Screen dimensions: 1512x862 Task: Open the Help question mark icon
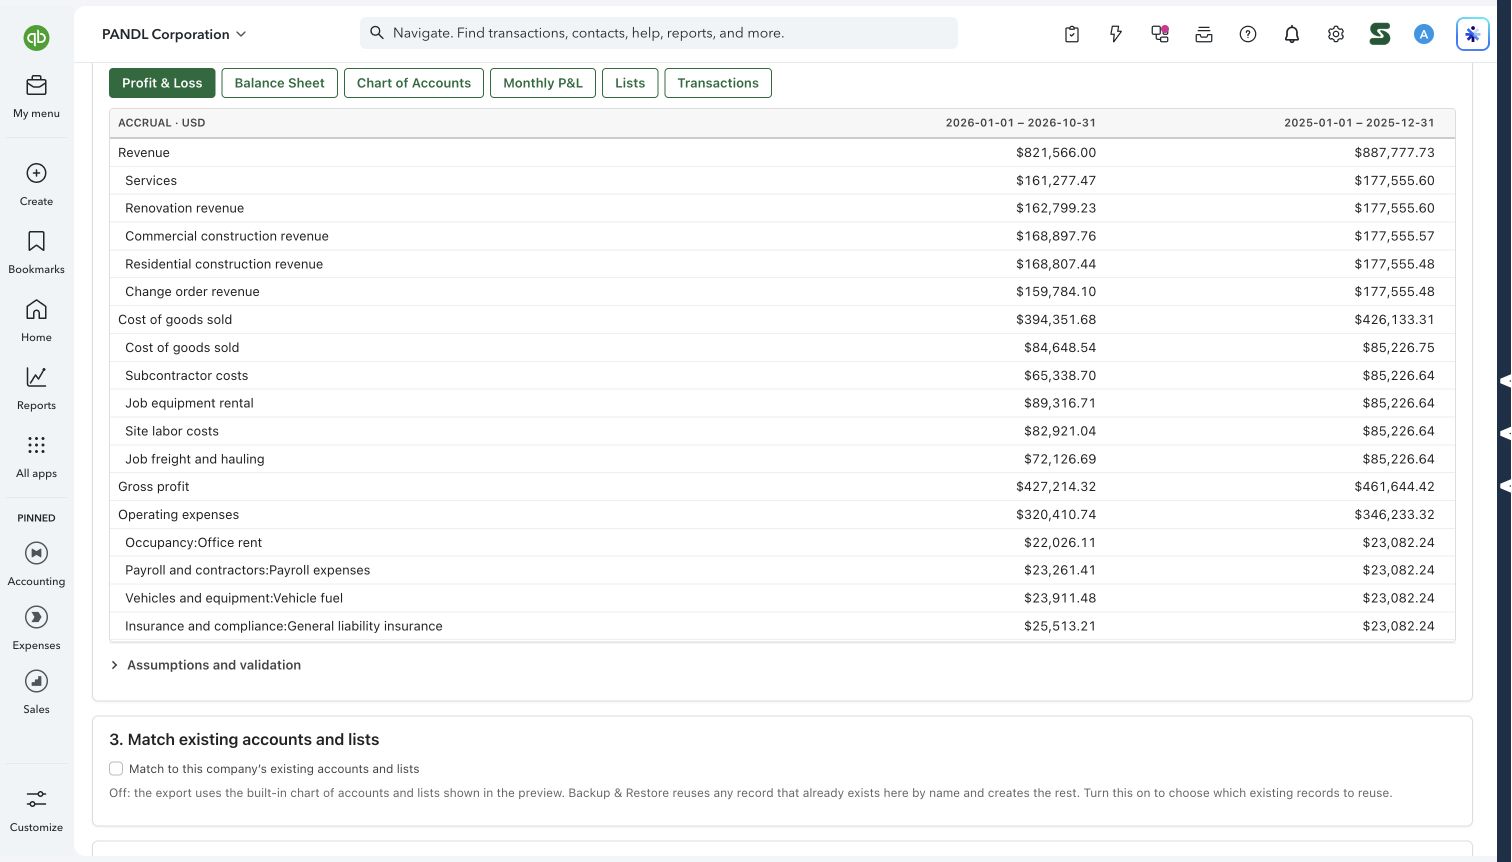(1248, 34)
